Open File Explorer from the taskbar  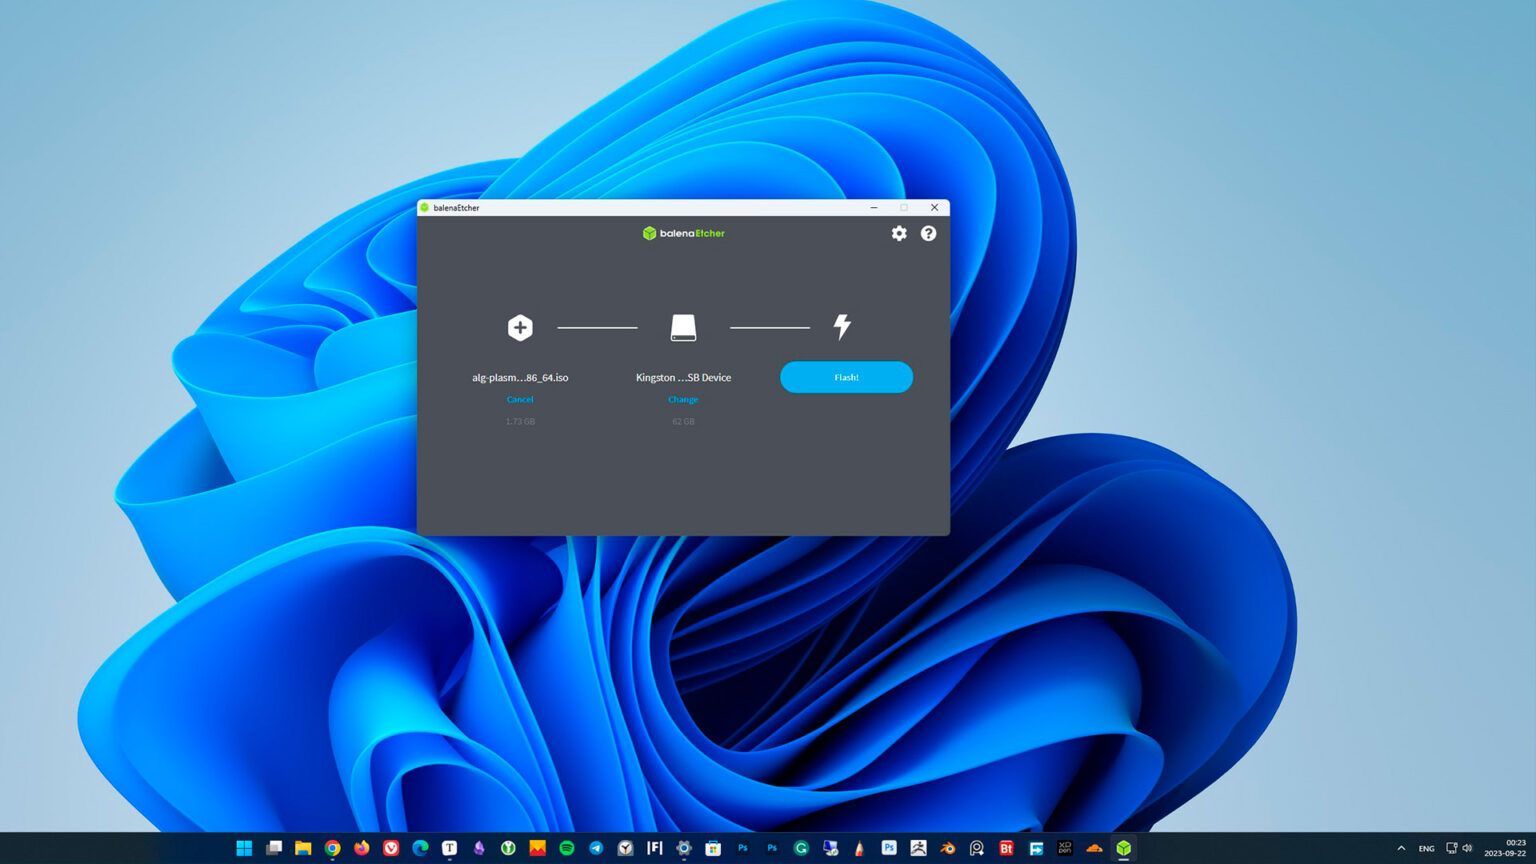(302, 848)
